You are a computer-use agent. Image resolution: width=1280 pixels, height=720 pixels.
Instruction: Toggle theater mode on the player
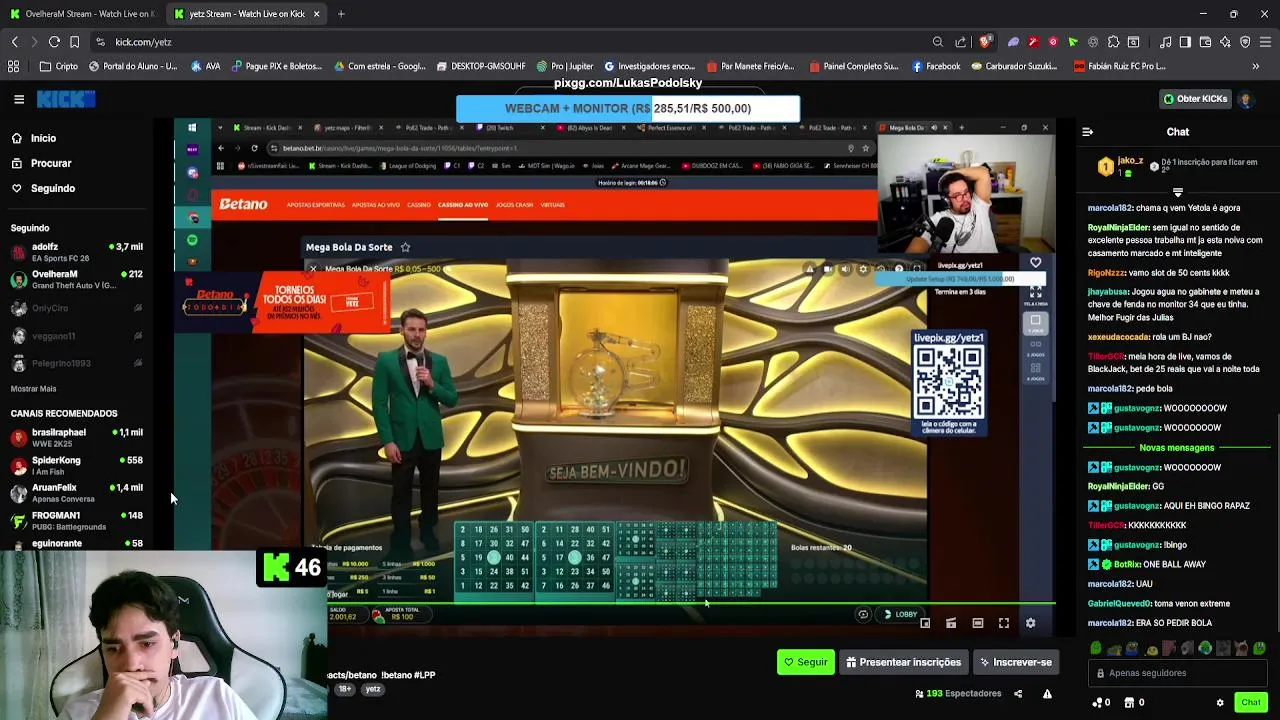pyautogui.click(x=977, y=623)
